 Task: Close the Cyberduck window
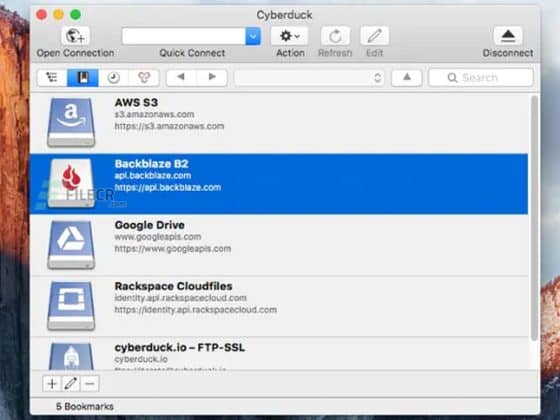click(x=41, y=15)
